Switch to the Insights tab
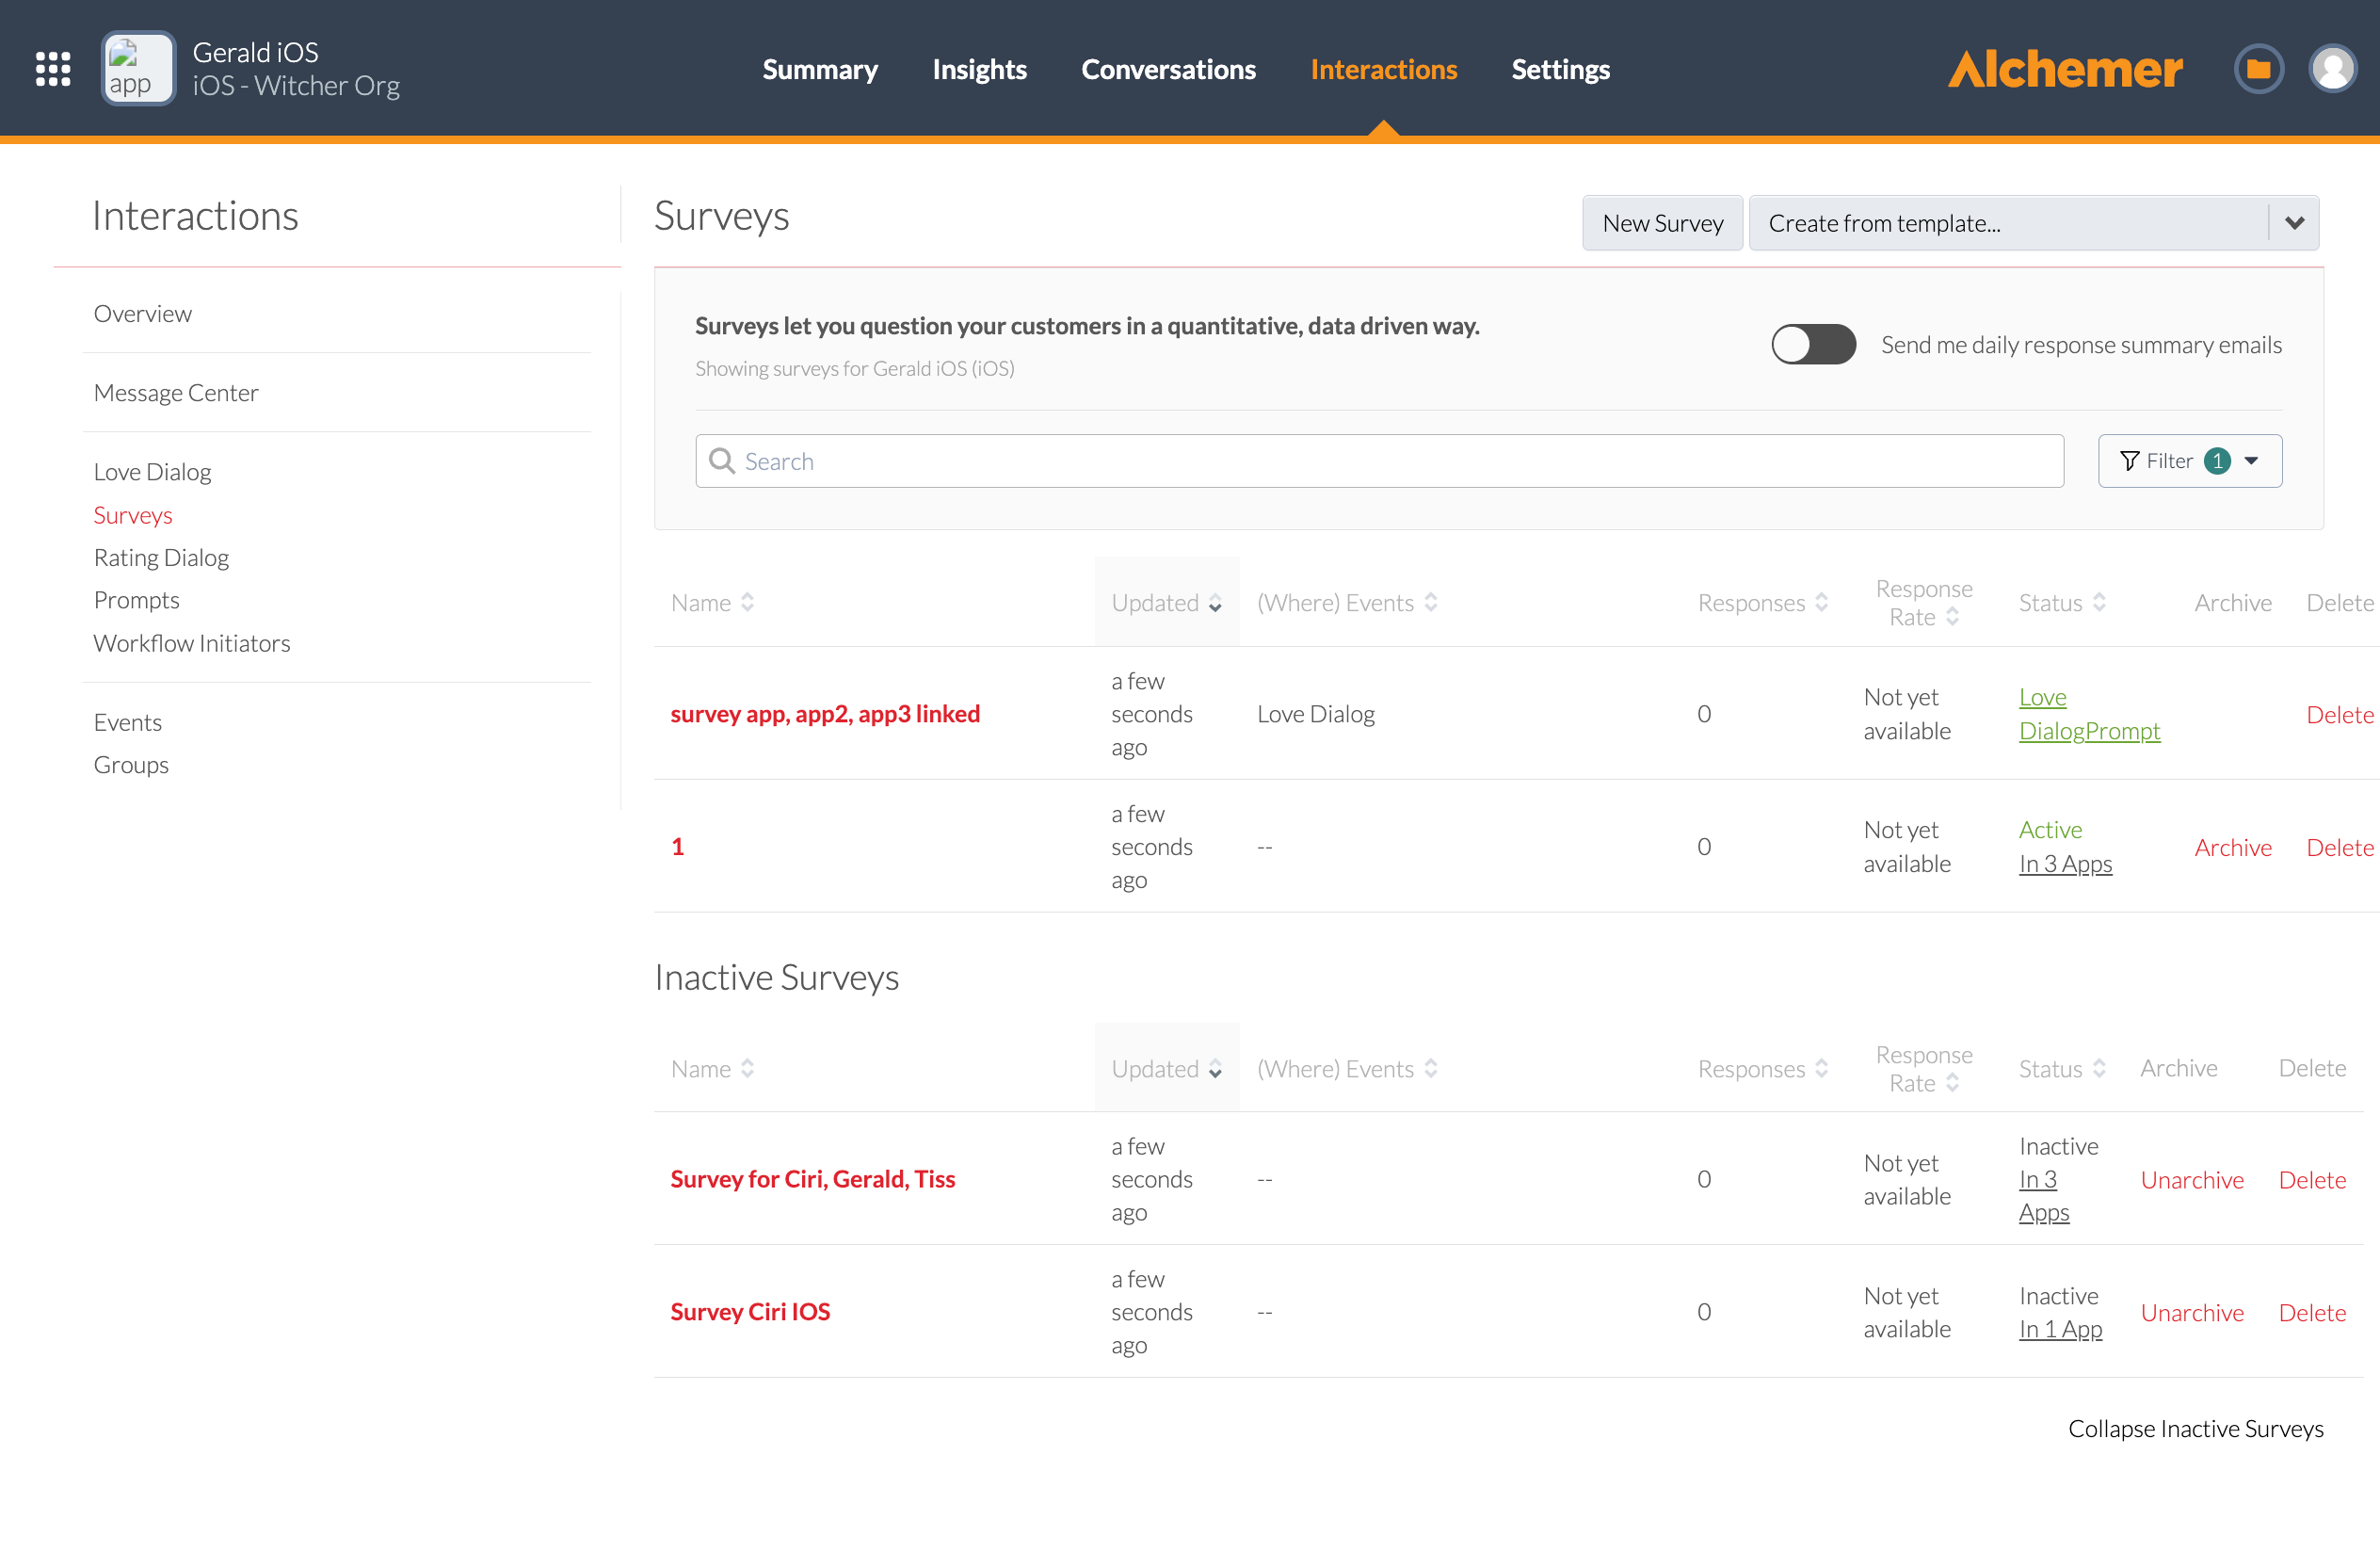This screenshot has height=1552, width=2380. pyautogui.click(x=978, y=69)
